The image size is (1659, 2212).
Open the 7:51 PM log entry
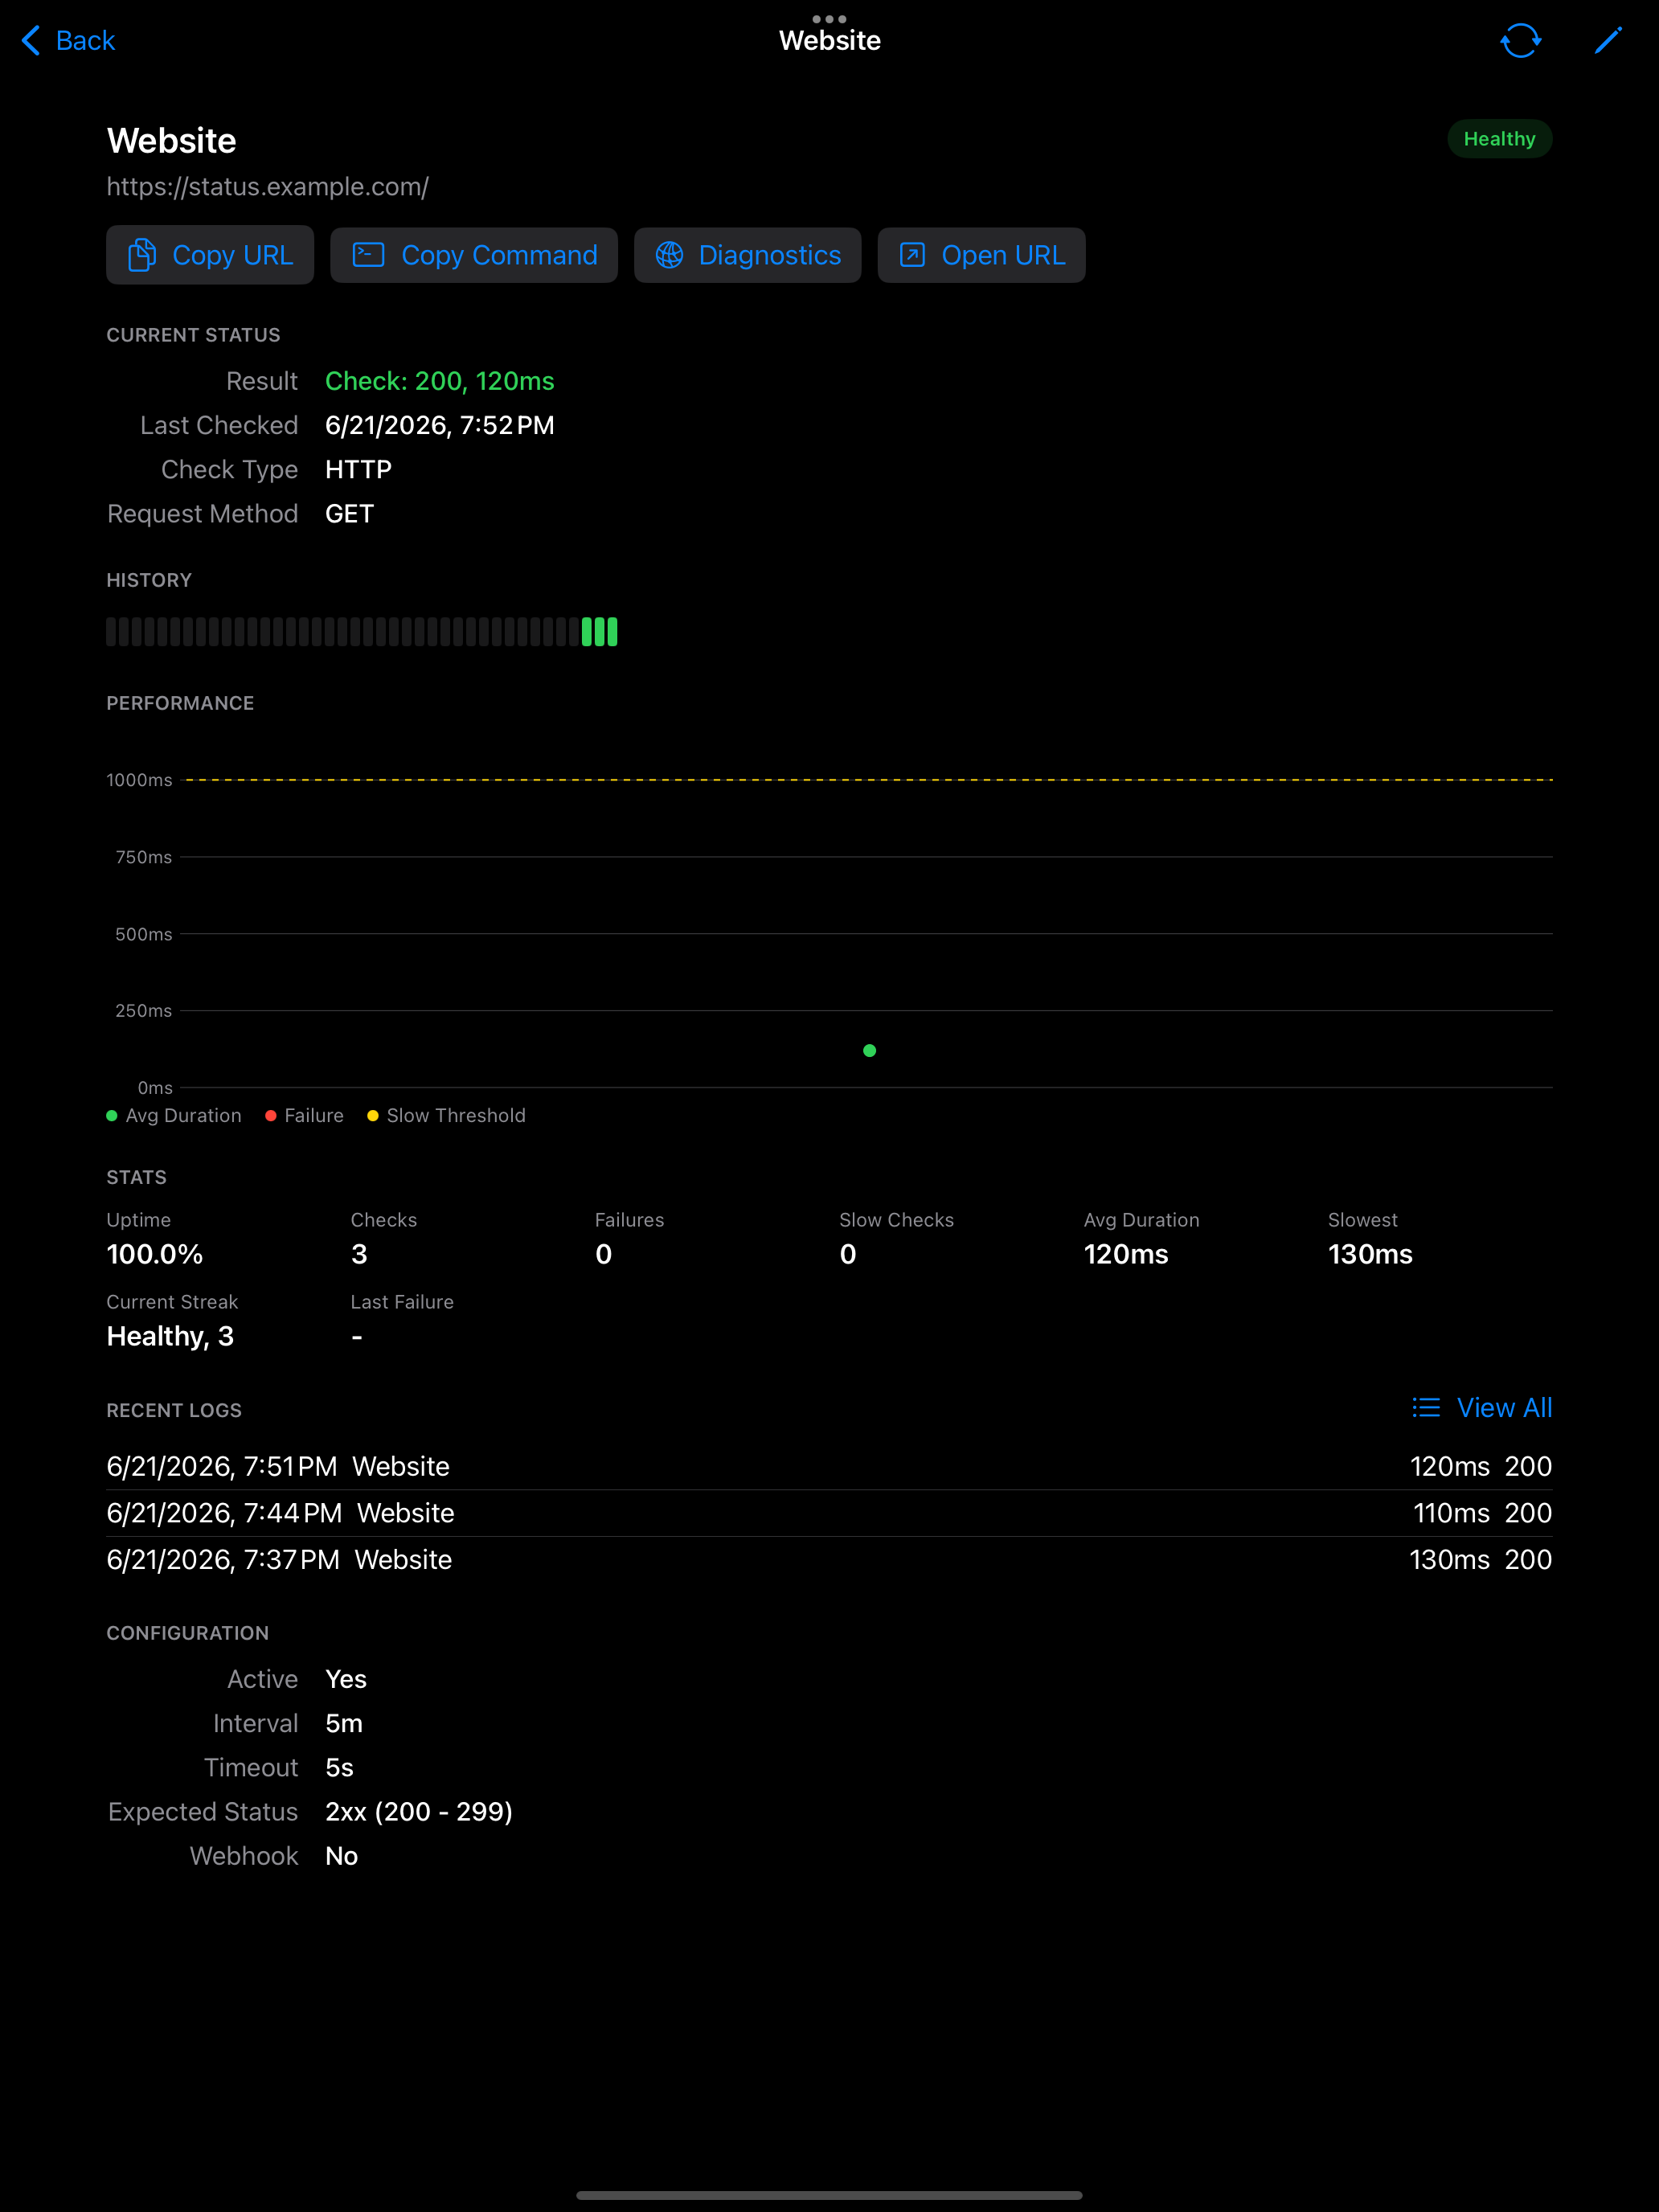click(x=829, y=1466)
